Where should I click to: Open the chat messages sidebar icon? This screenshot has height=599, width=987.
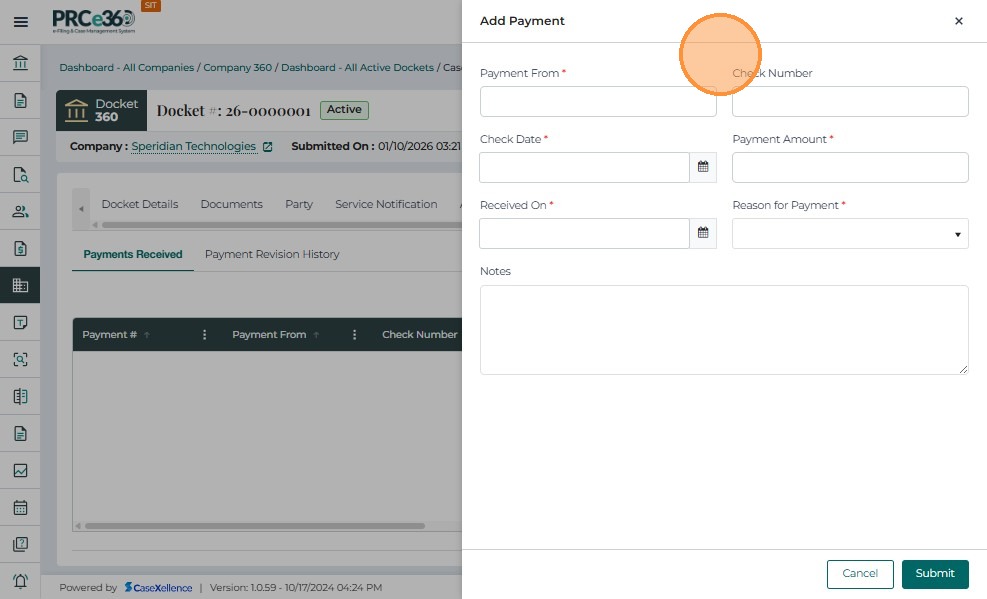pos(20,137)
